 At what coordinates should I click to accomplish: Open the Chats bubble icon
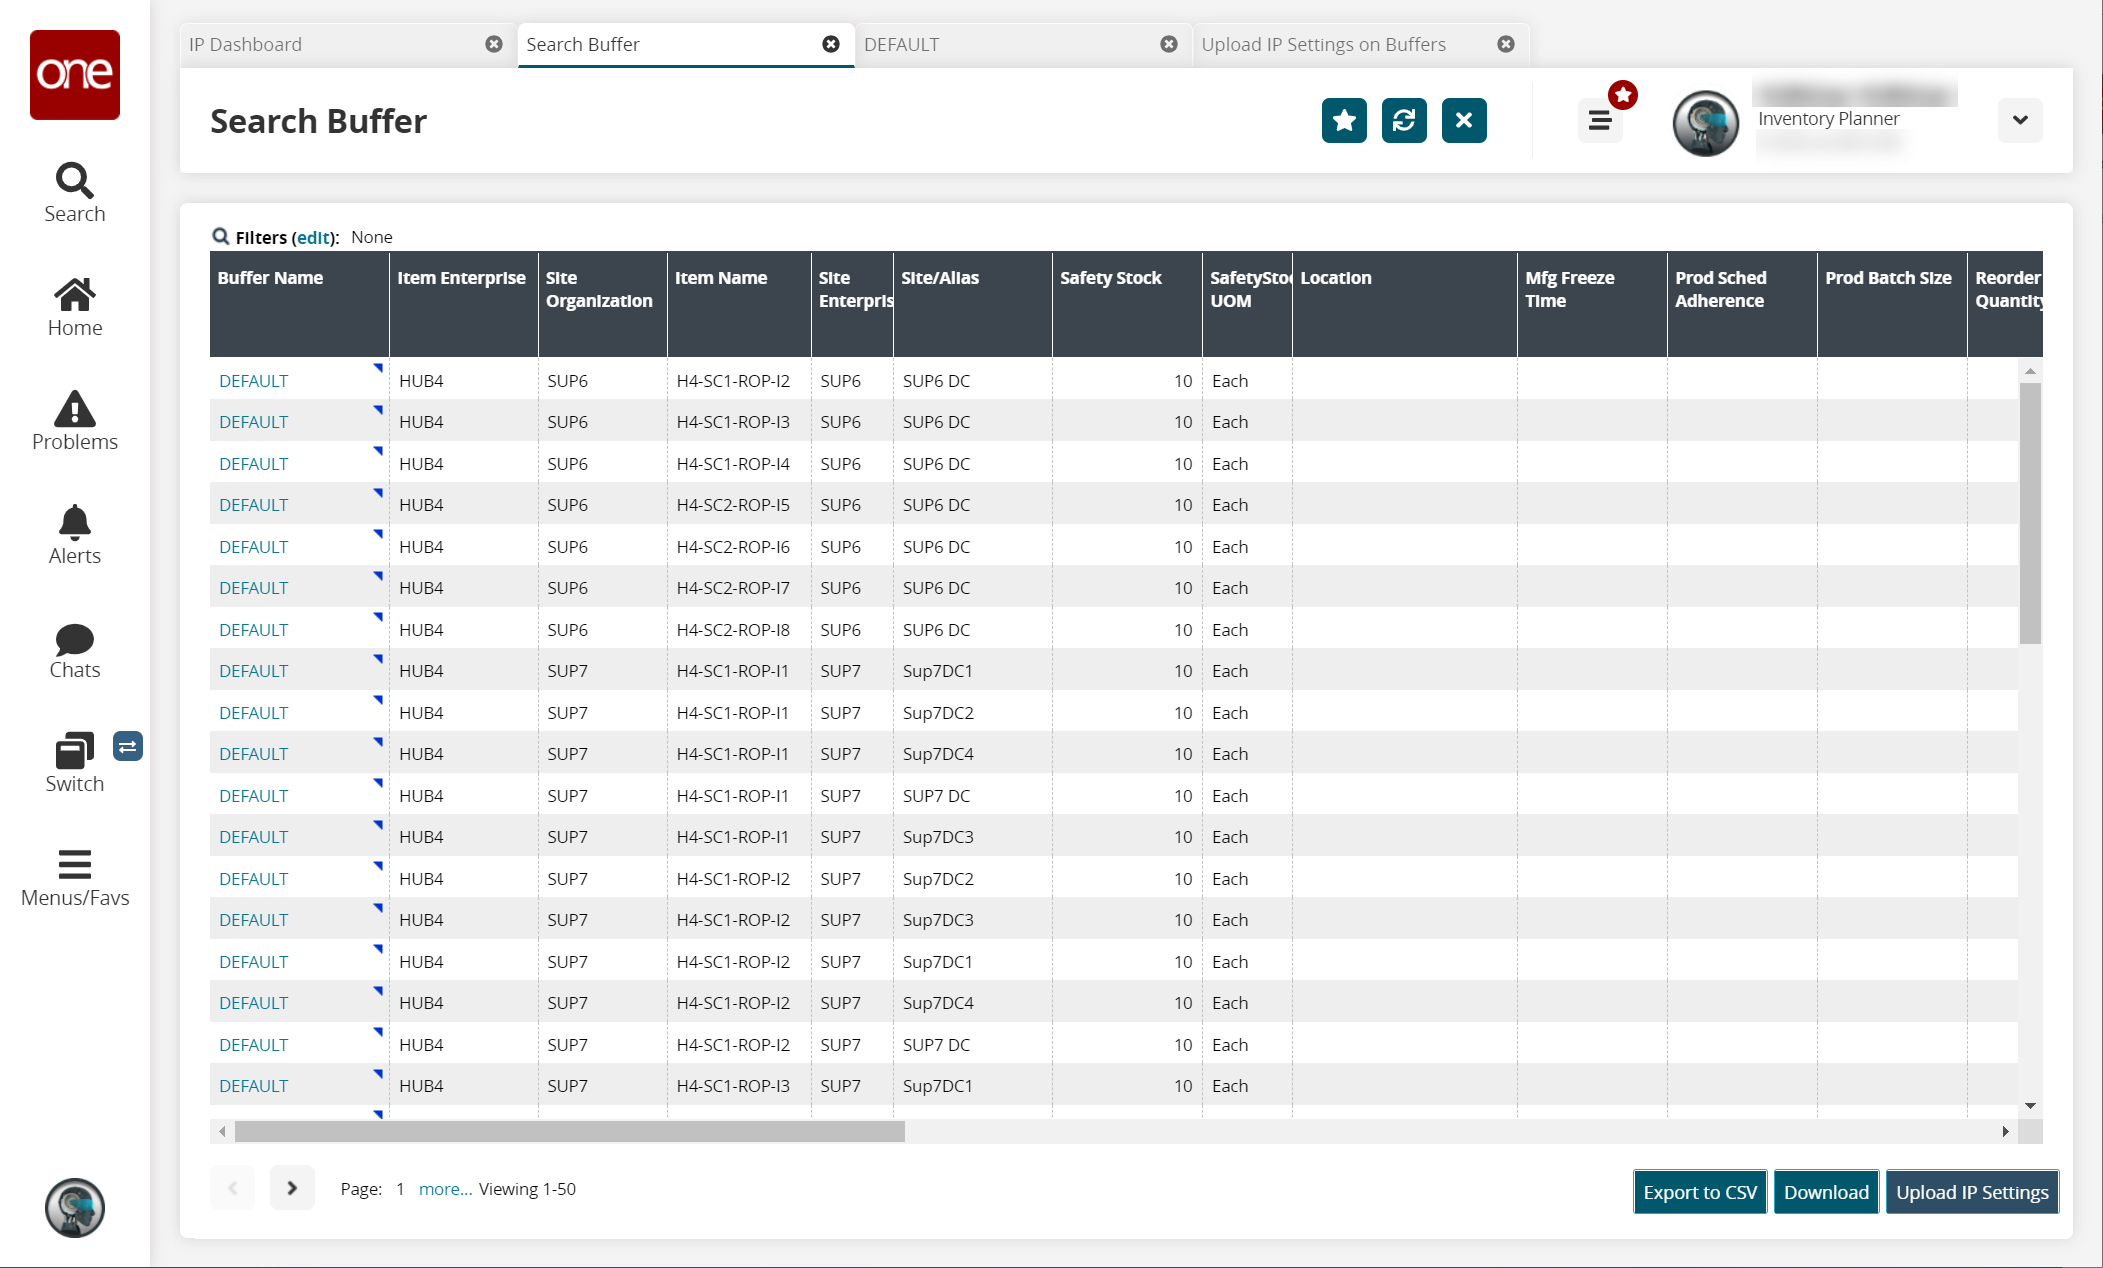pos(74,639)
